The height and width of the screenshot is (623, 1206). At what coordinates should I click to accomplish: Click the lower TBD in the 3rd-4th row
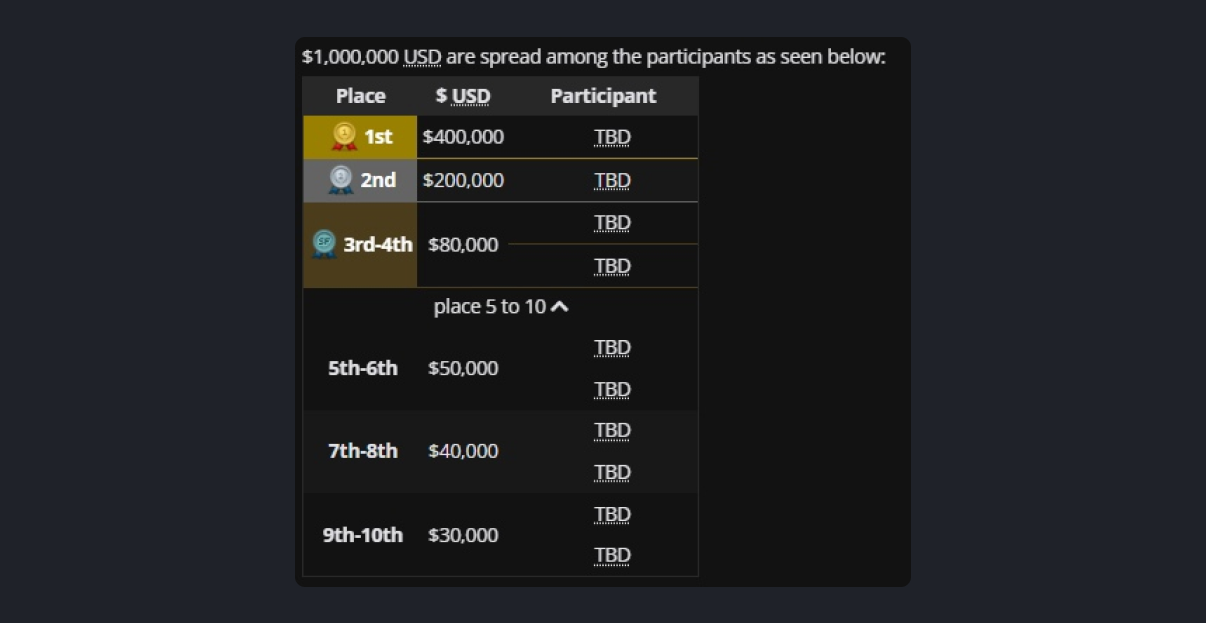pos(612,266)
